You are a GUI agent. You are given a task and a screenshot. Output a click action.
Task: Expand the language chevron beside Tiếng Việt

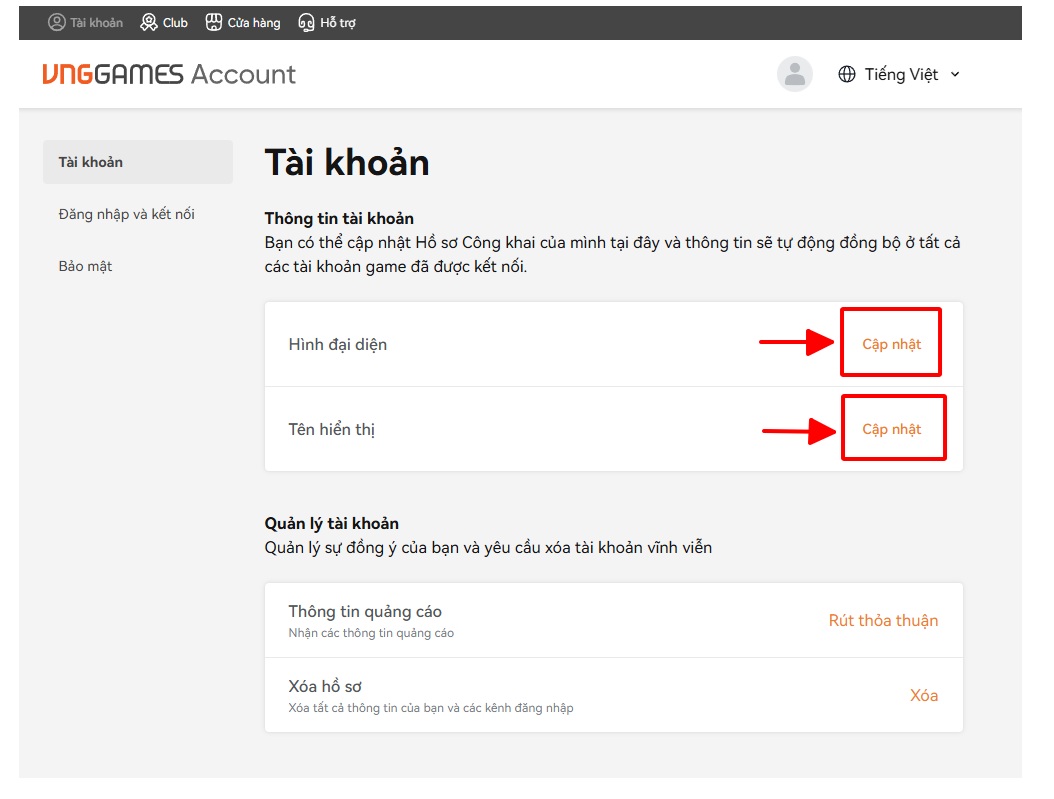pos(955,74)
